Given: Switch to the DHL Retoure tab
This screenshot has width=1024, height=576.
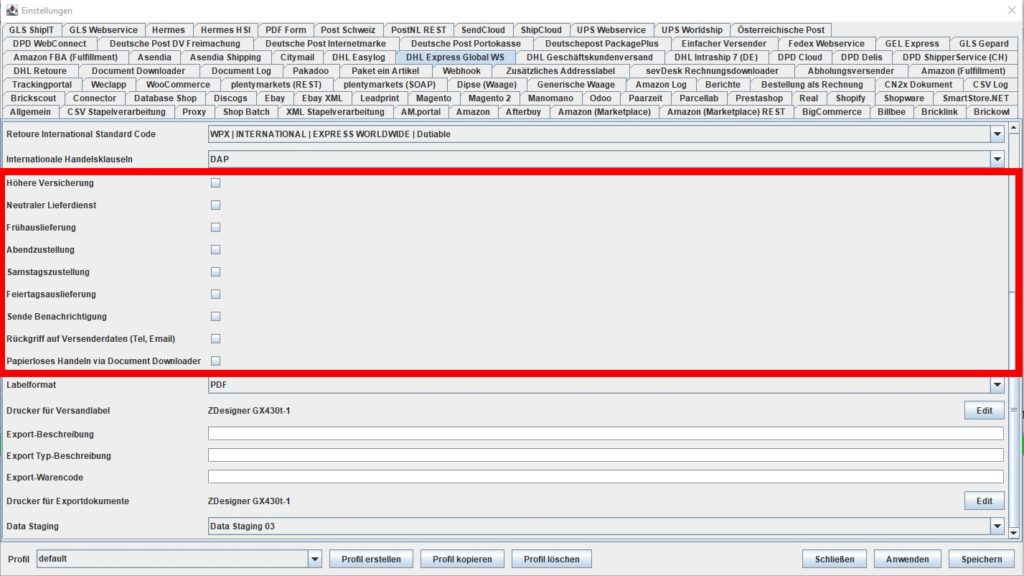Looking at the screenshot, I should tap(40, 71).
